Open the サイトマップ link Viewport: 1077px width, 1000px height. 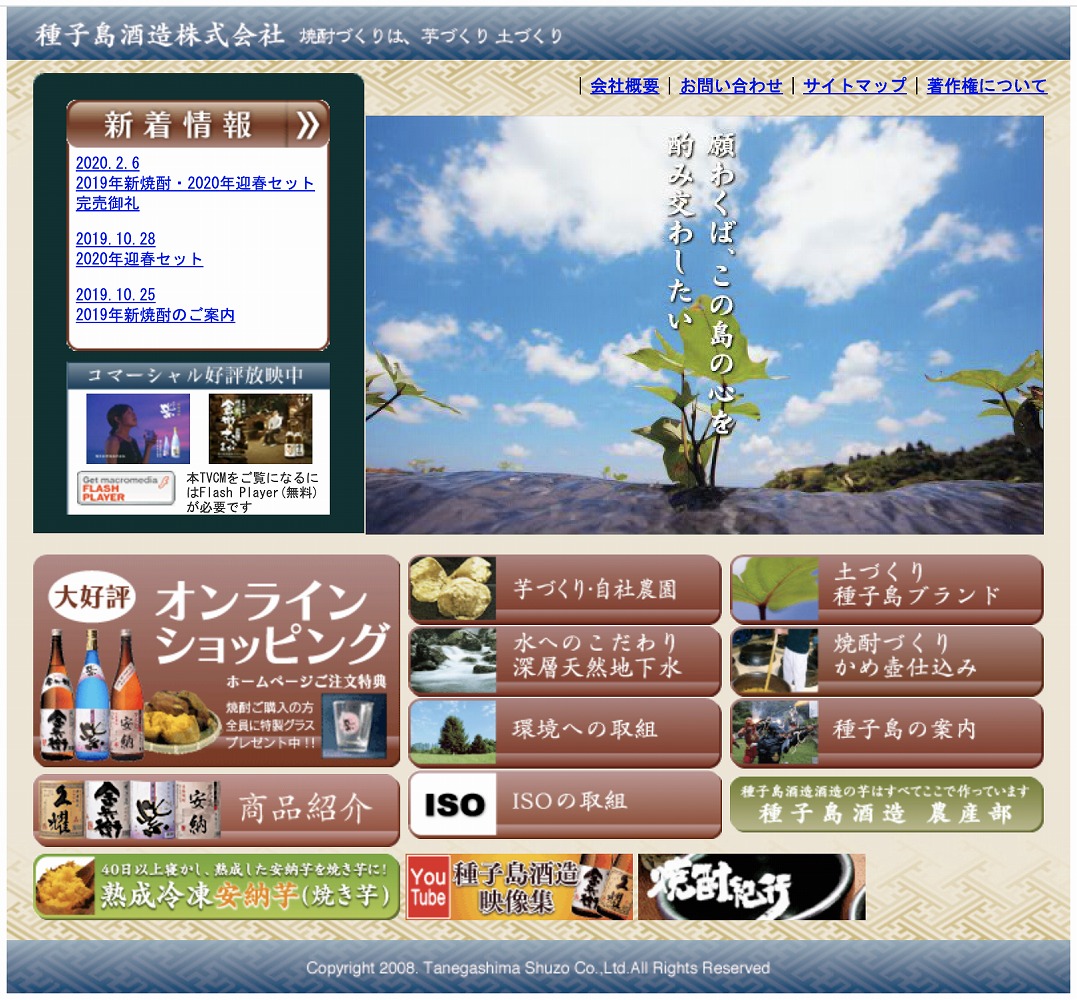point(854,86)
